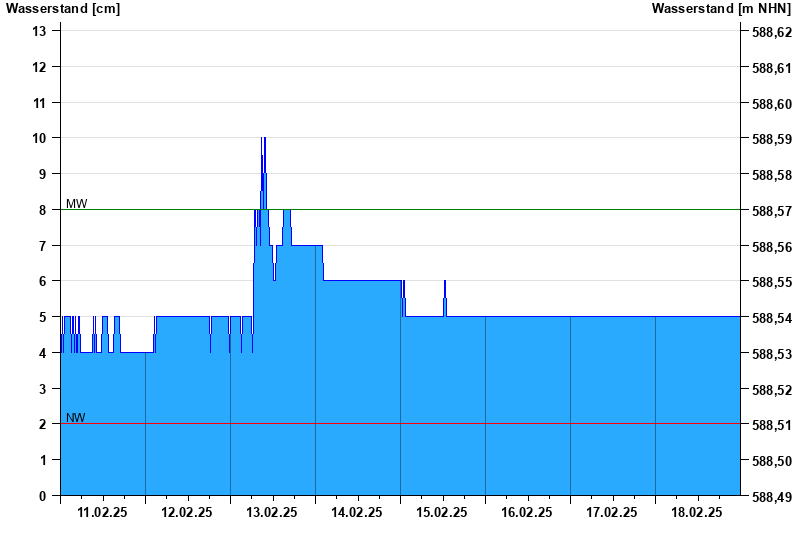Click the 15.02.25 date label
This screenshot has height=550, width=800.
coord(442,512)
